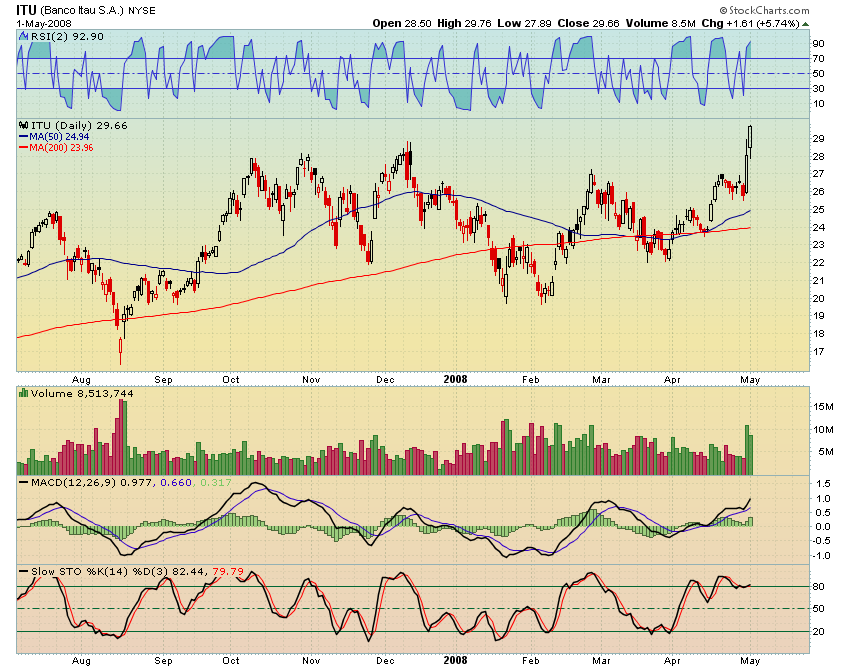
Task: Click the 17 label on price axis
Action: click(818, 352)
